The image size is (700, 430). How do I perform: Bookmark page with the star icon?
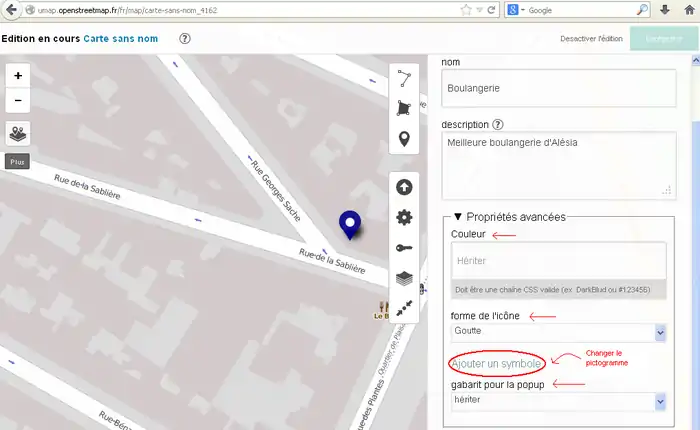point(466,10)
